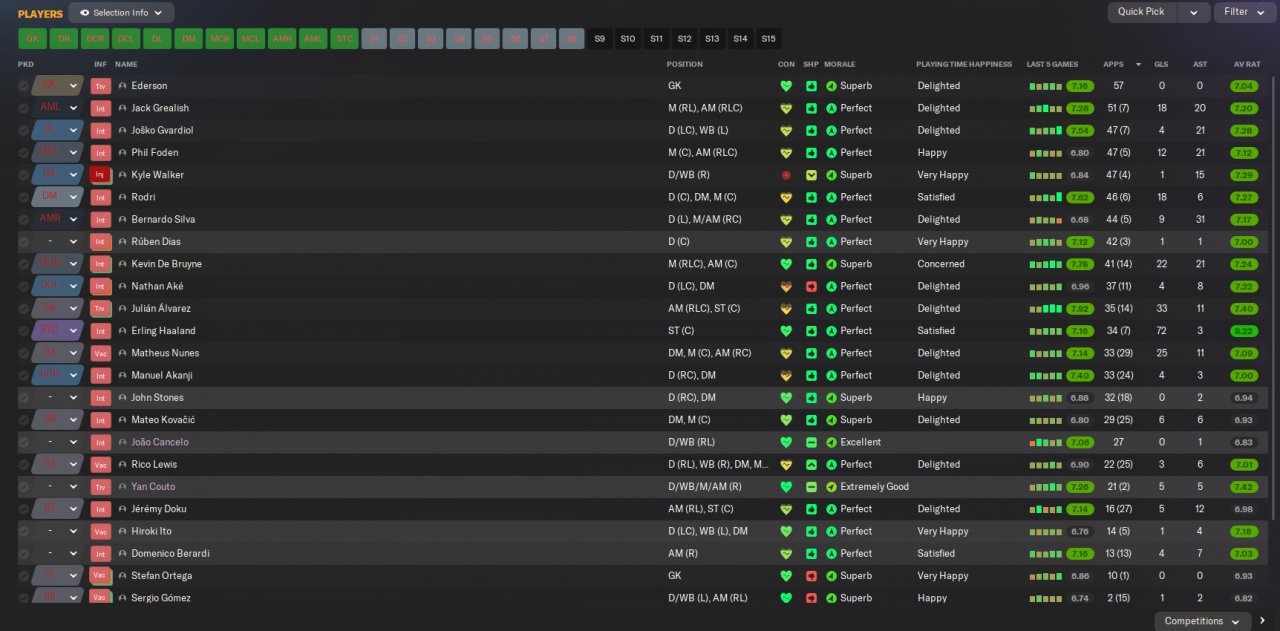
Task: Click Matheus Nunes's Vac info badge
Action: click(100, 353)
